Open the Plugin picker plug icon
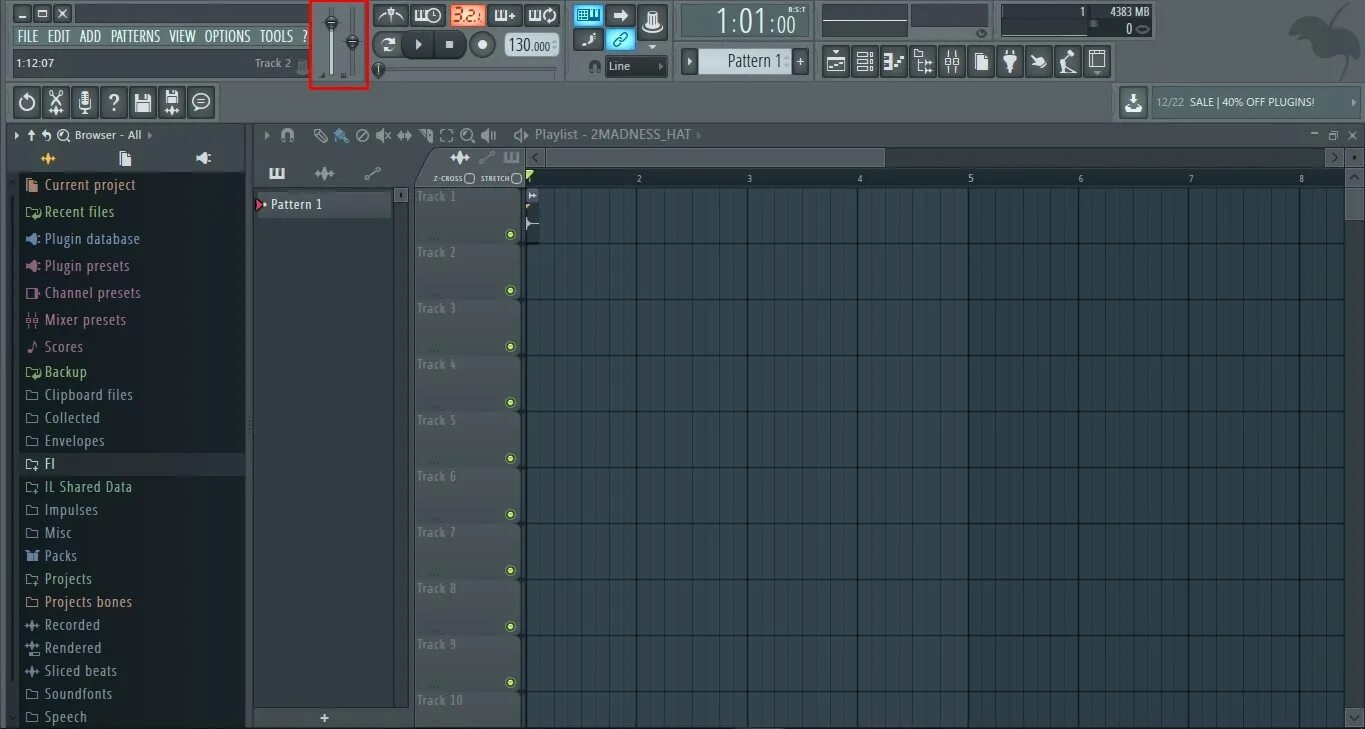 click(x=1010, y=62)
